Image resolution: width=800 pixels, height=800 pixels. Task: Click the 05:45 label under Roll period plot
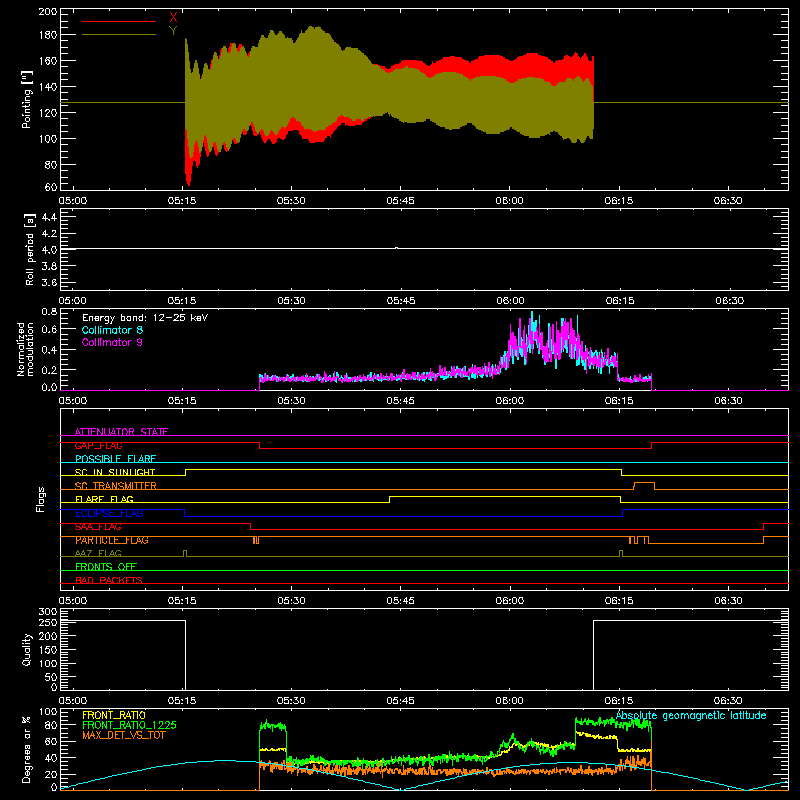401,301
